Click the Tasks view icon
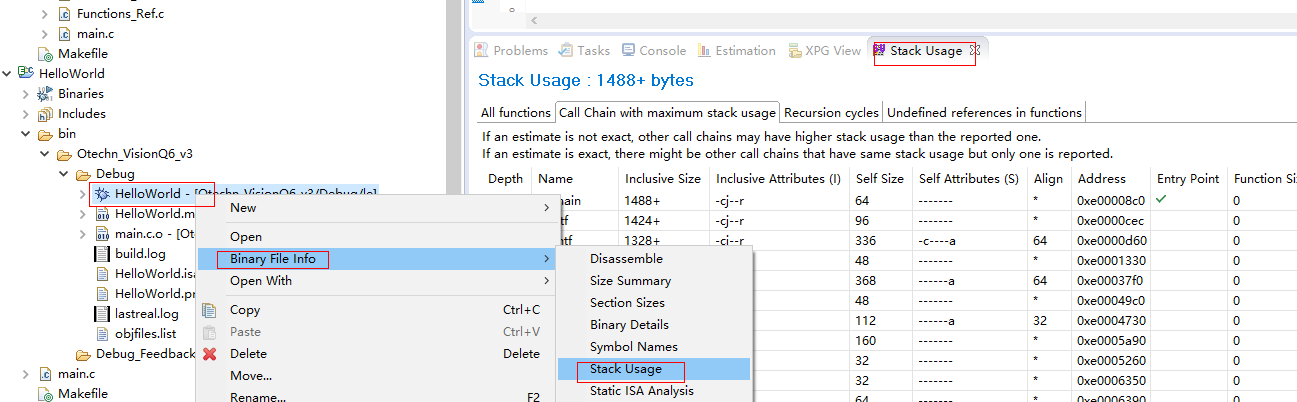1297x402 pixels. [566, 50]
